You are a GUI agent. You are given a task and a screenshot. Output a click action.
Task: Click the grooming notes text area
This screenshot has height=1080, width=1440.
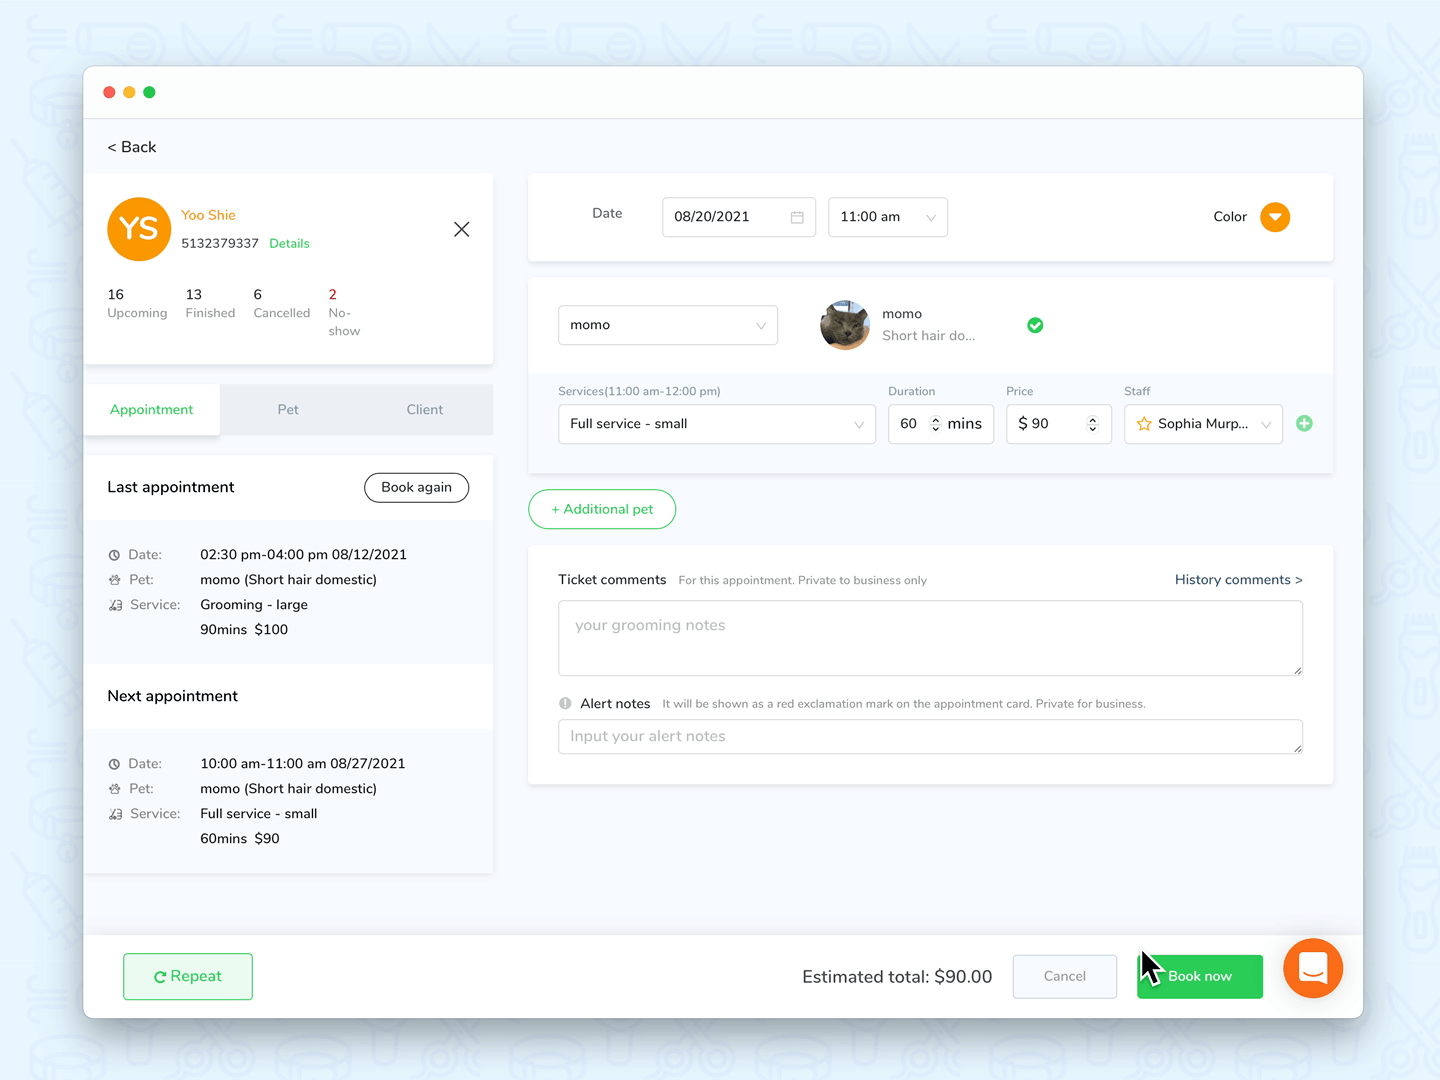(x=930, y=638)
